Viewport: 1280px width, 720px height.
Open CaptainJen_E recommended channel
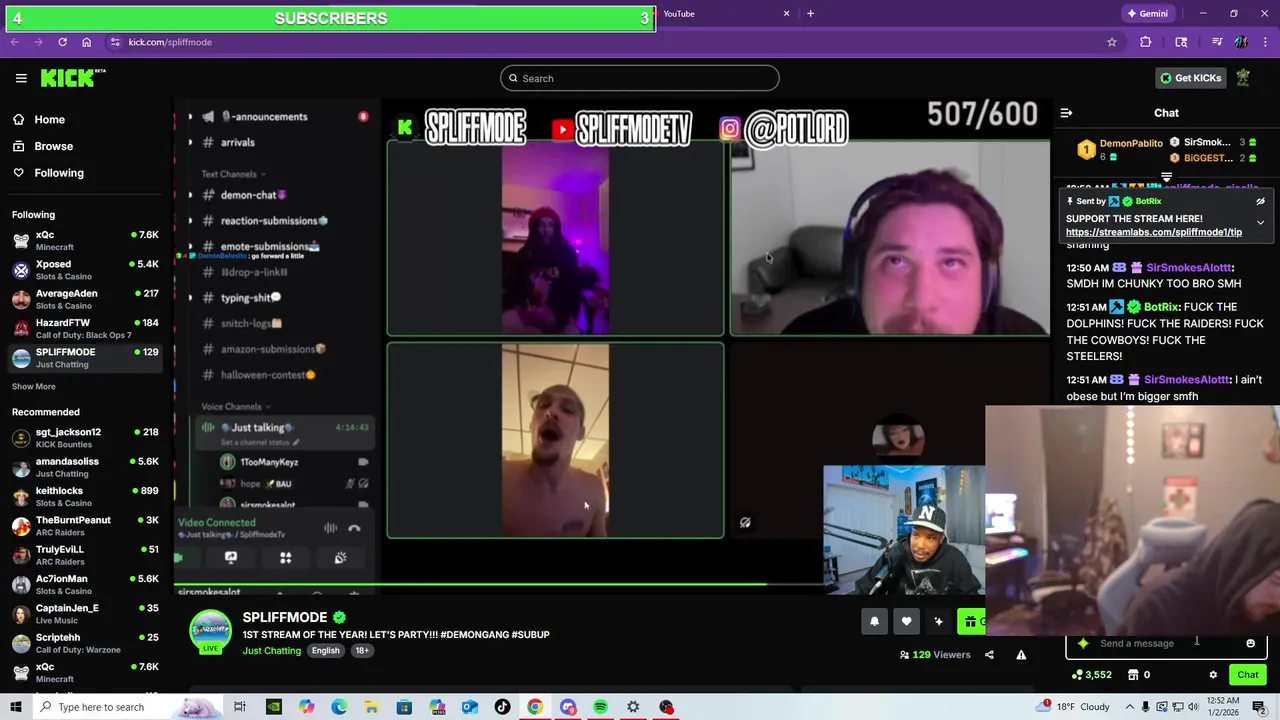click(x=85, y=614)
